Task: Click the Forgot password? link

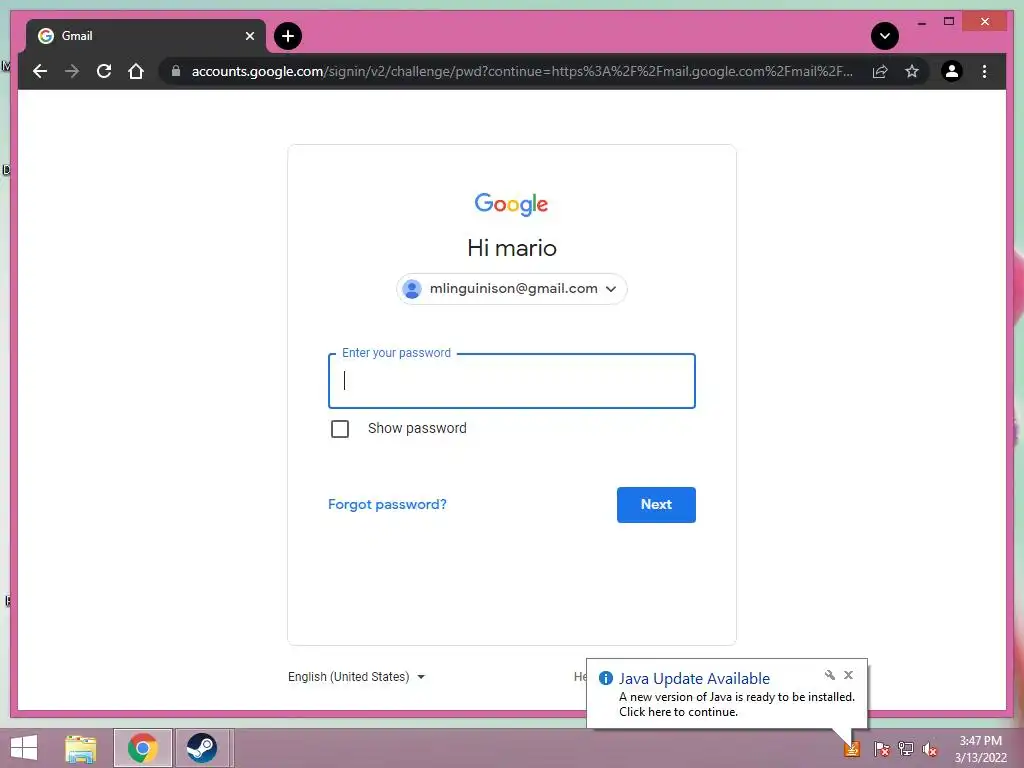Action: point(387,504)
